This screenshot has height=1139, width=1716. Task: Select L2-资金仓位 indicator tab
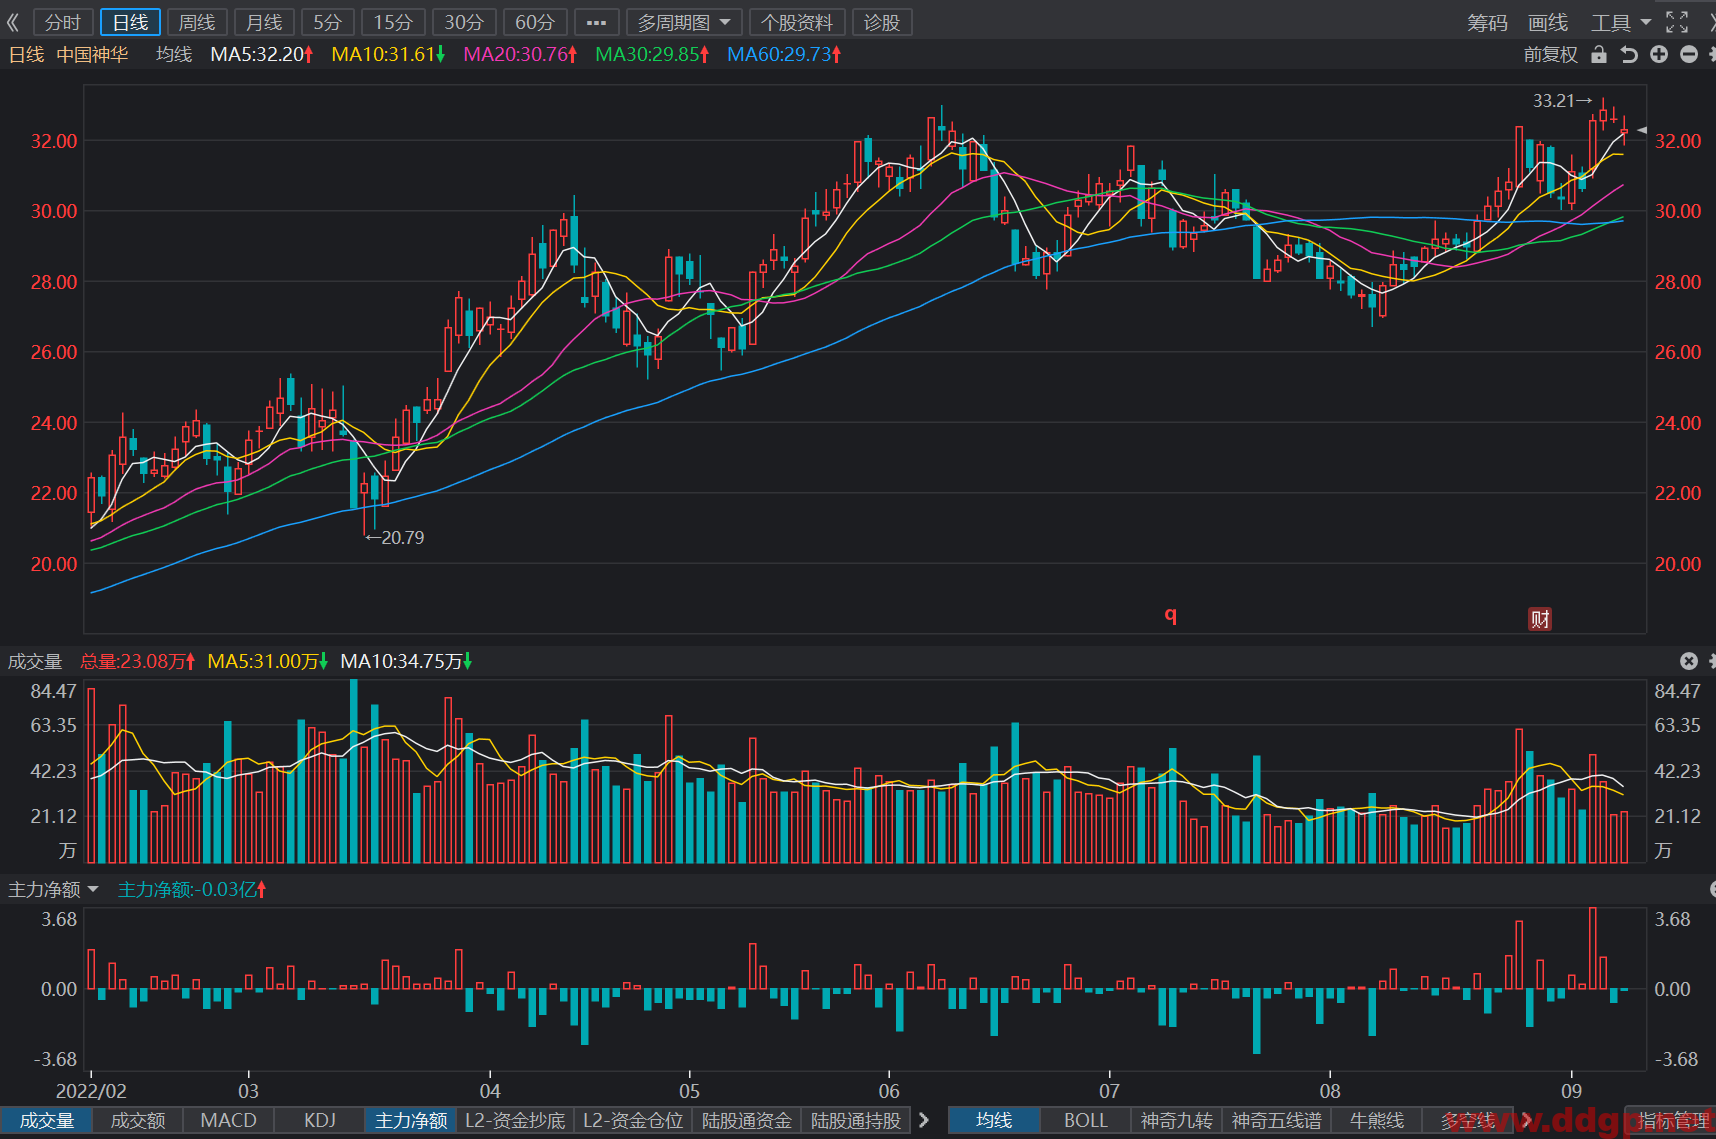pos(633,1120)
